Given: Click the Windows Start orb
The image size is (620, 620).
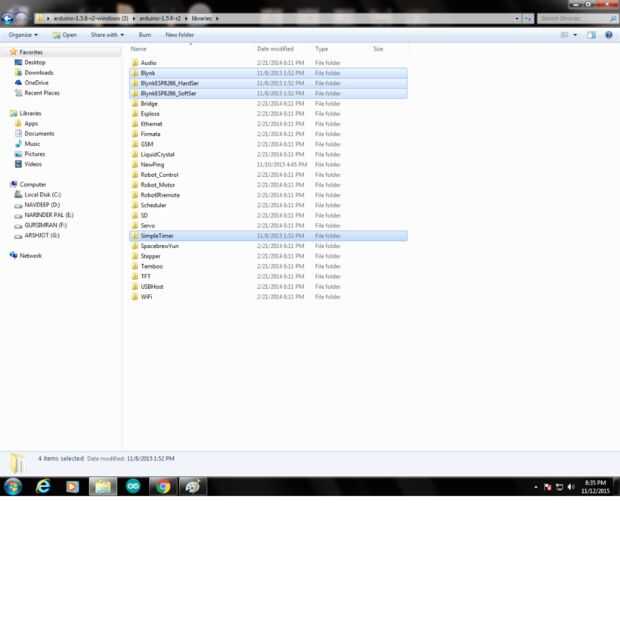Looking at the screenshot, I should (13, 486).
